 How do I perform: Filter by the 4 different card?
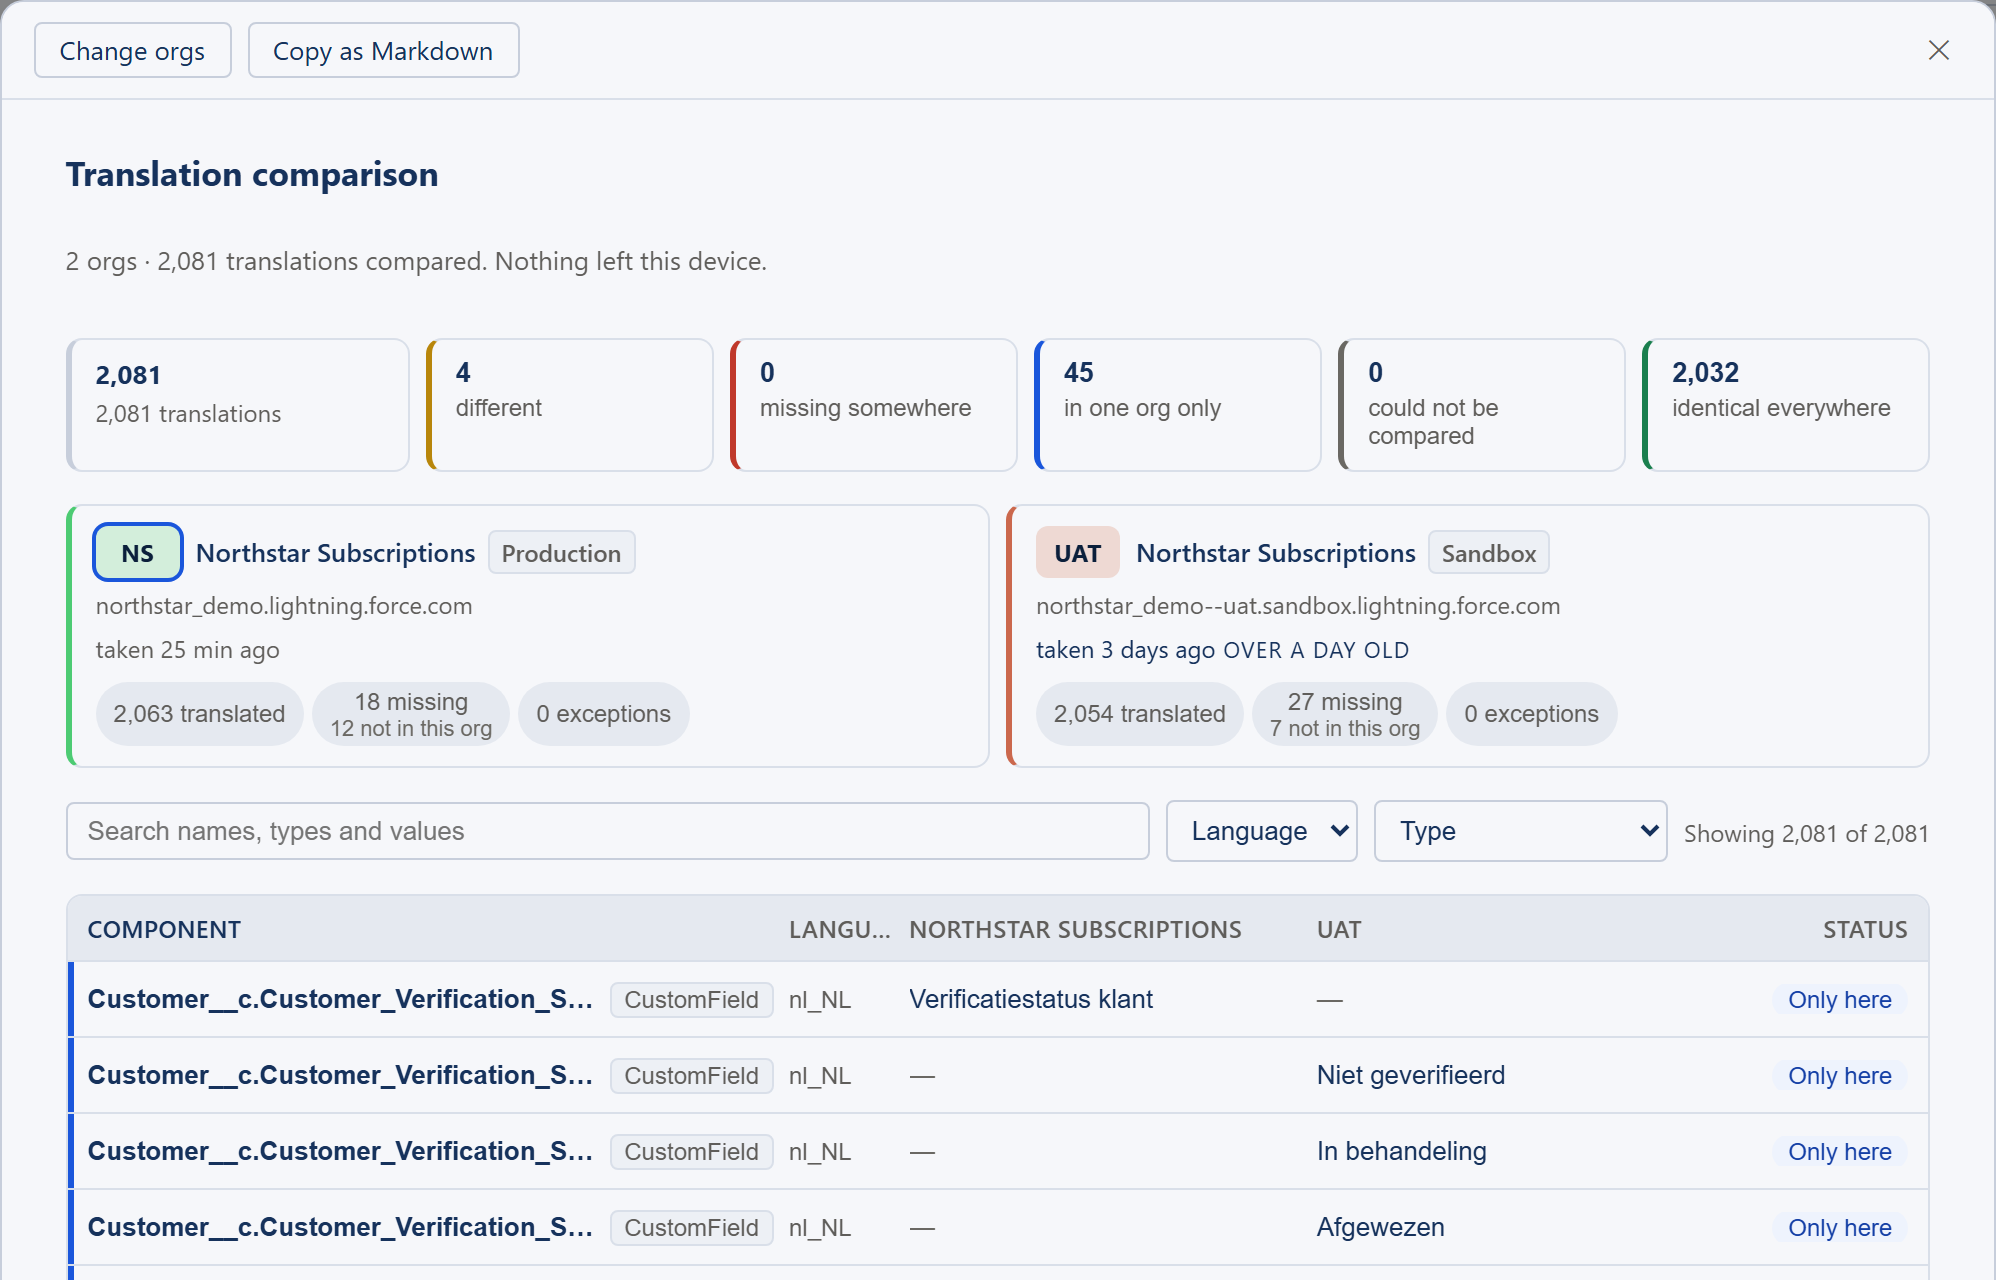[x=570, y=405]
